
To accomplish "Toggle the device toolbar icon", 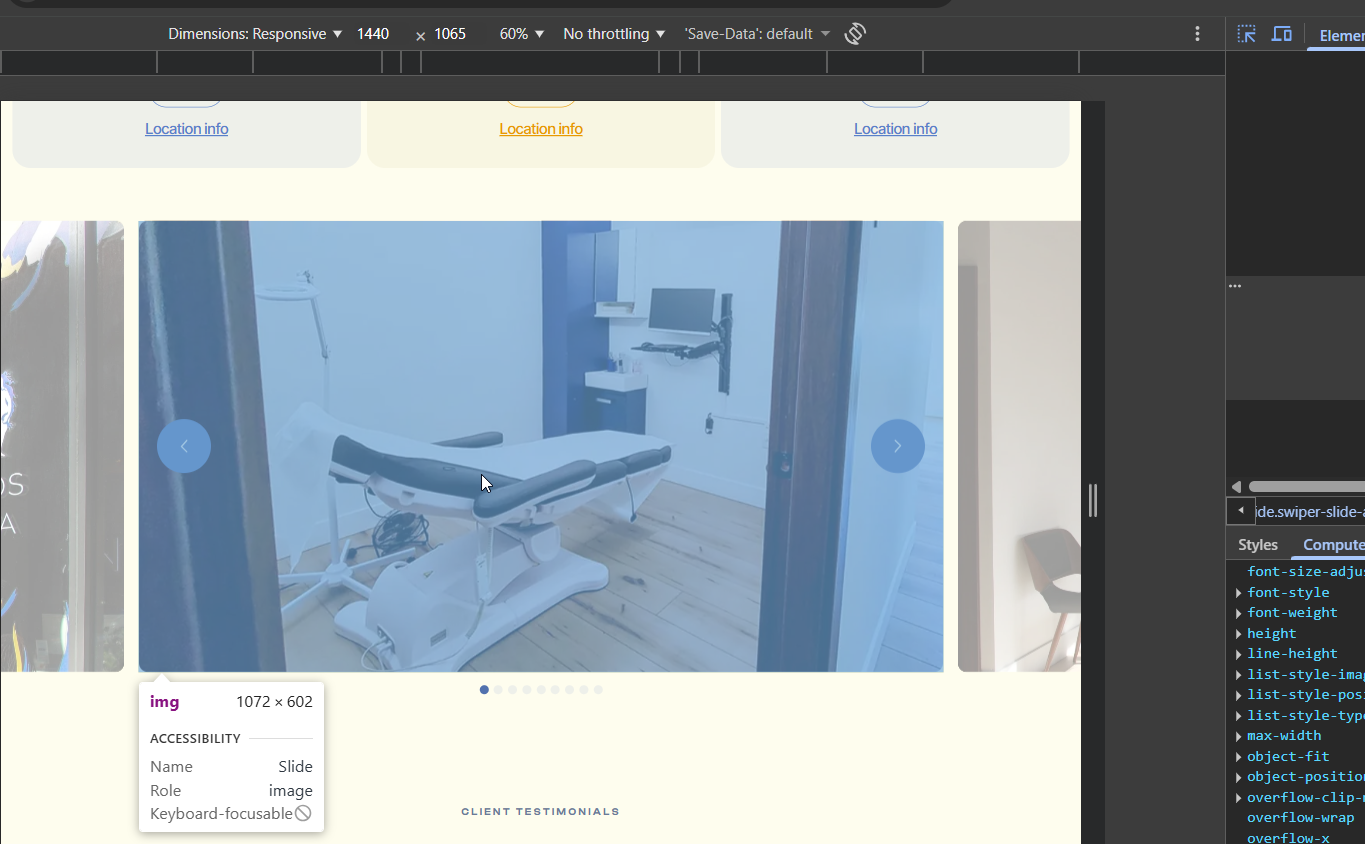I will [1281, 34].
